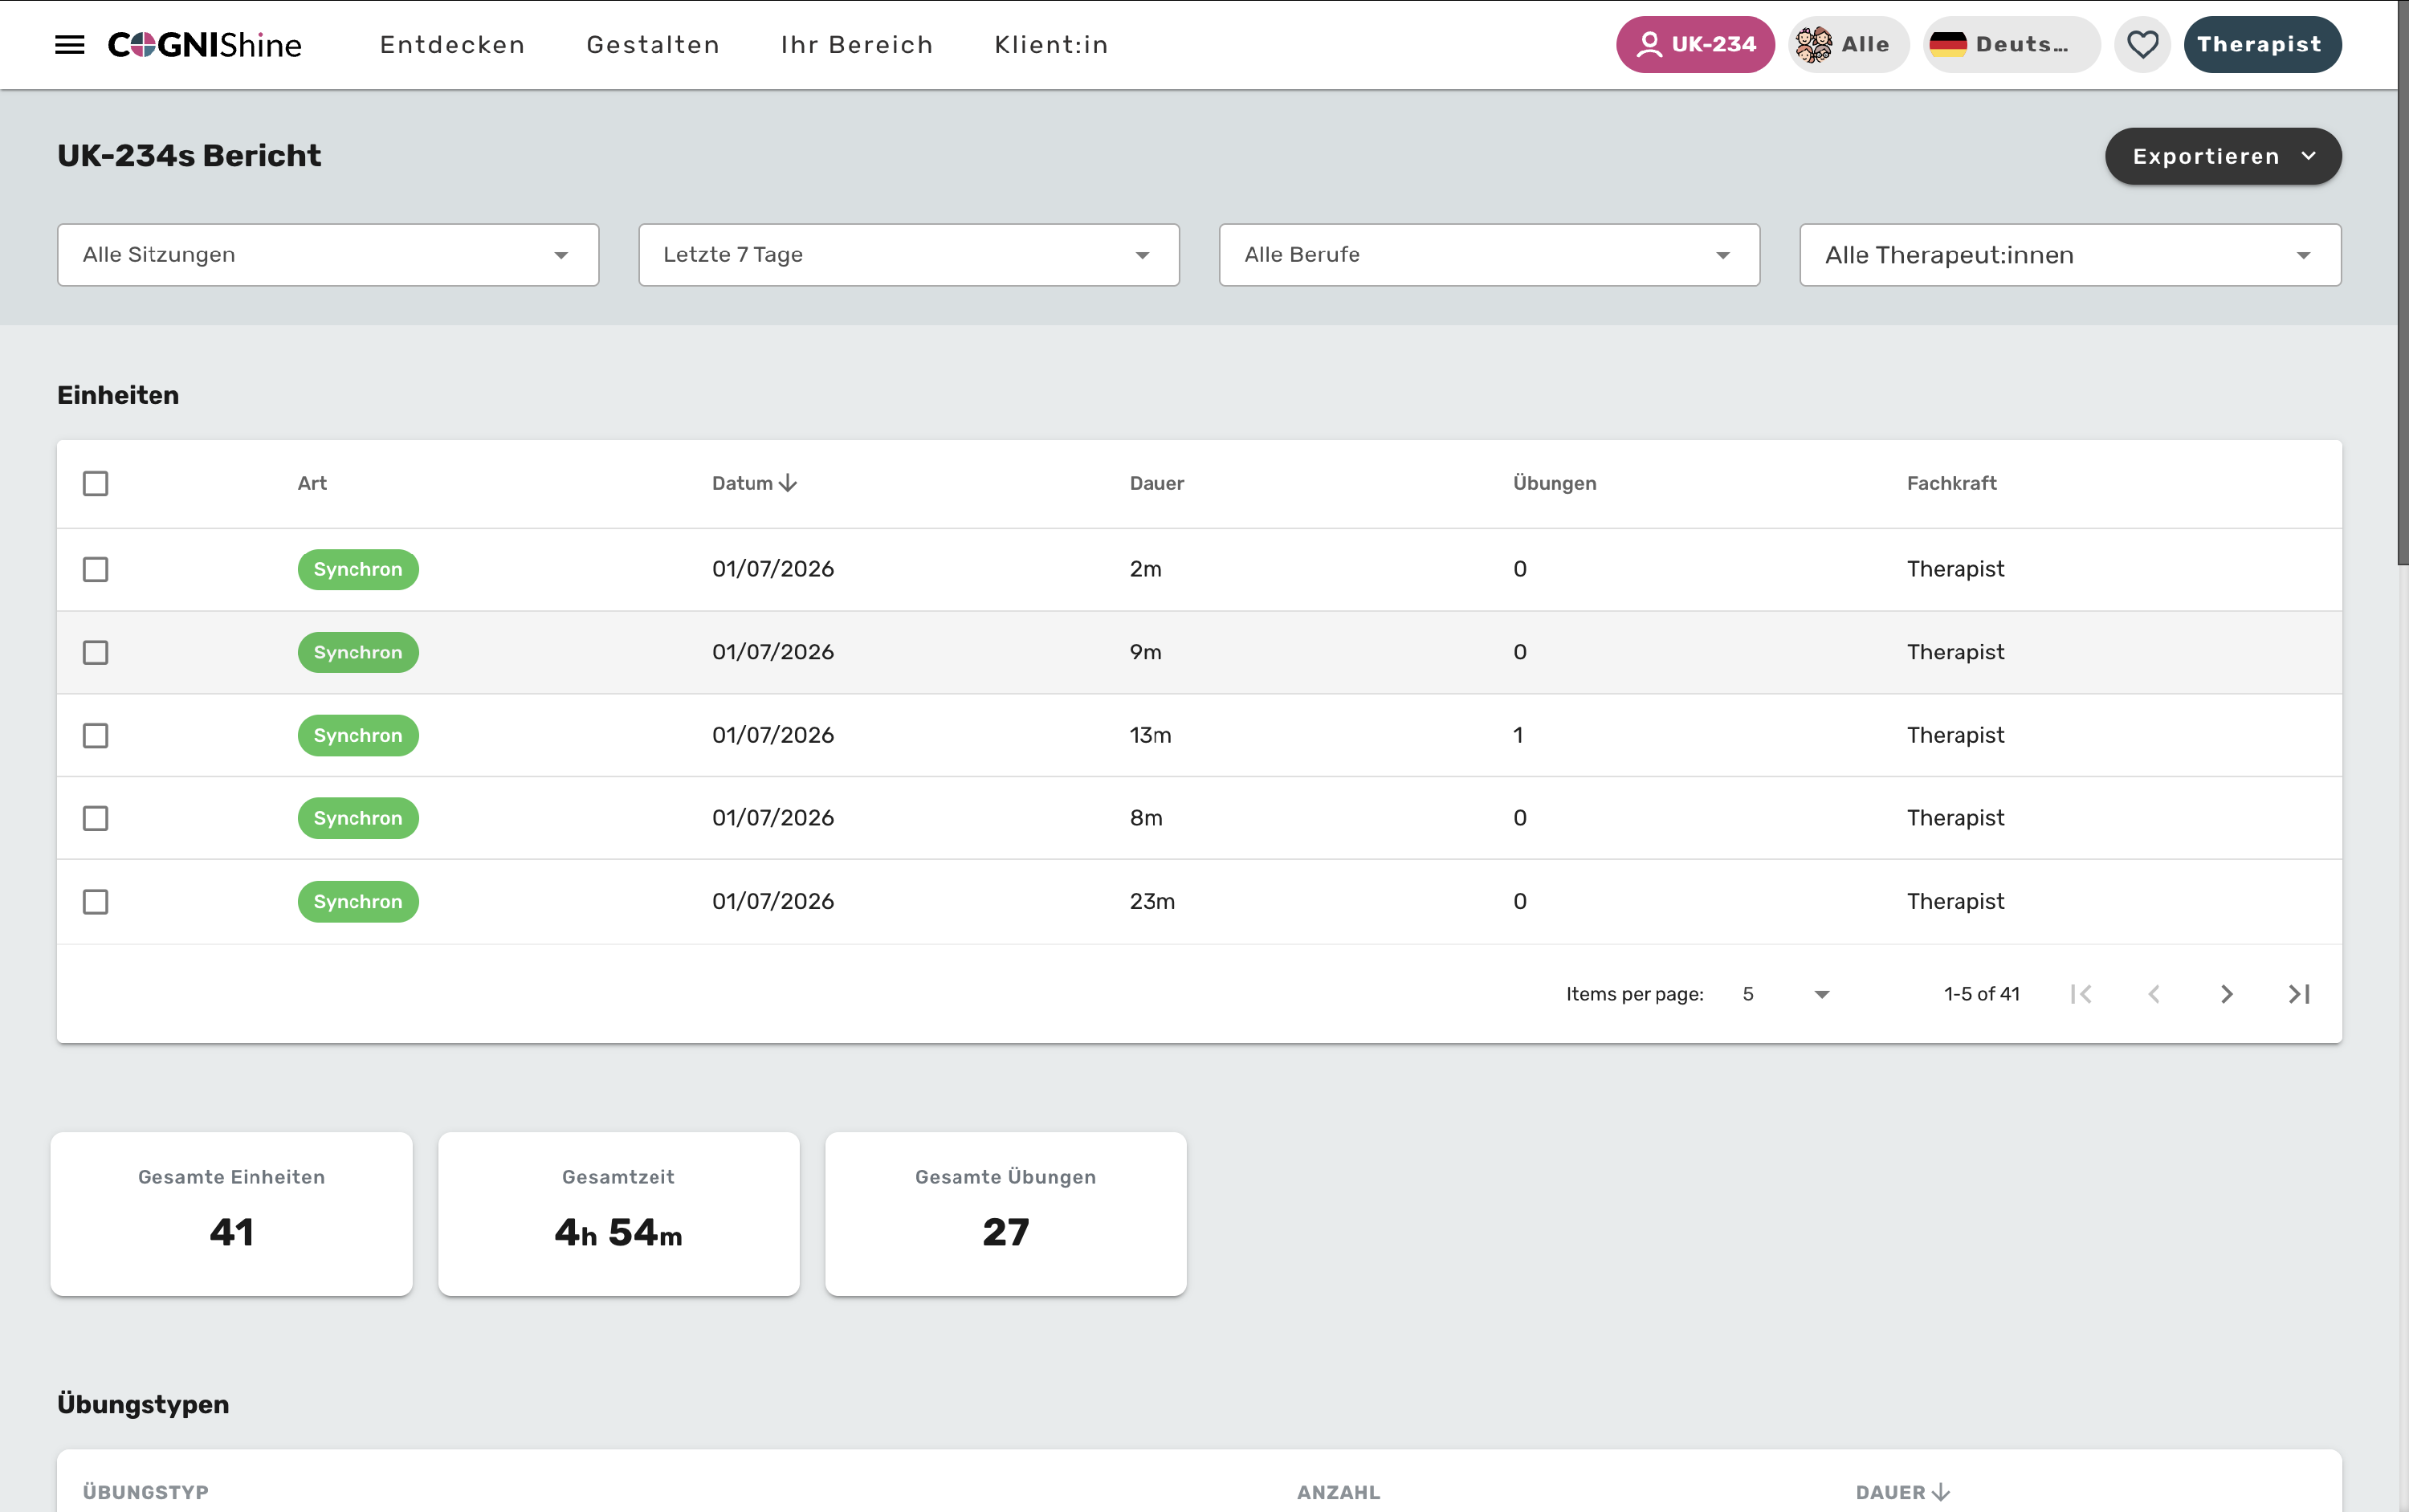Click the UK-234 client button
This screenshot has width=2409, height=1512.
pos(1695,45)
